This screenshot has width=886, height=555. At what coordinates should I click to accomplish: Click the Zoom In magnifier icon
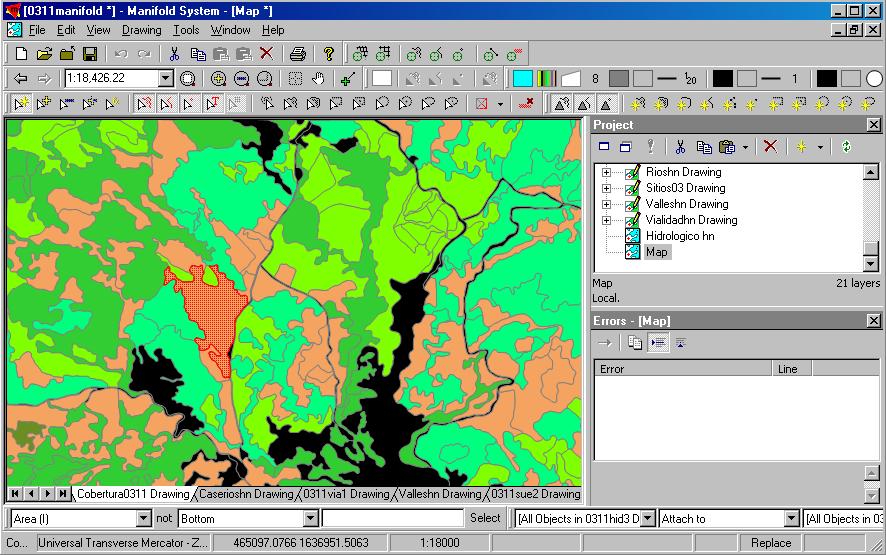click(x=219, y=79)
